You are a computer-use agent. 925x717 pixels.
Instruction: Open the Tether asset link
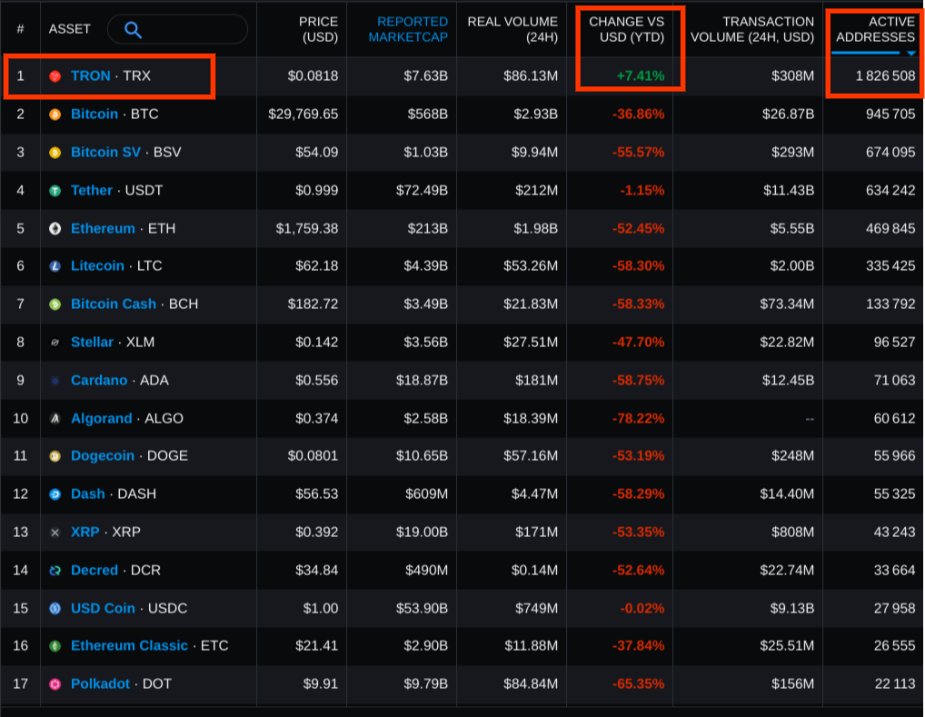coord(91,191)
